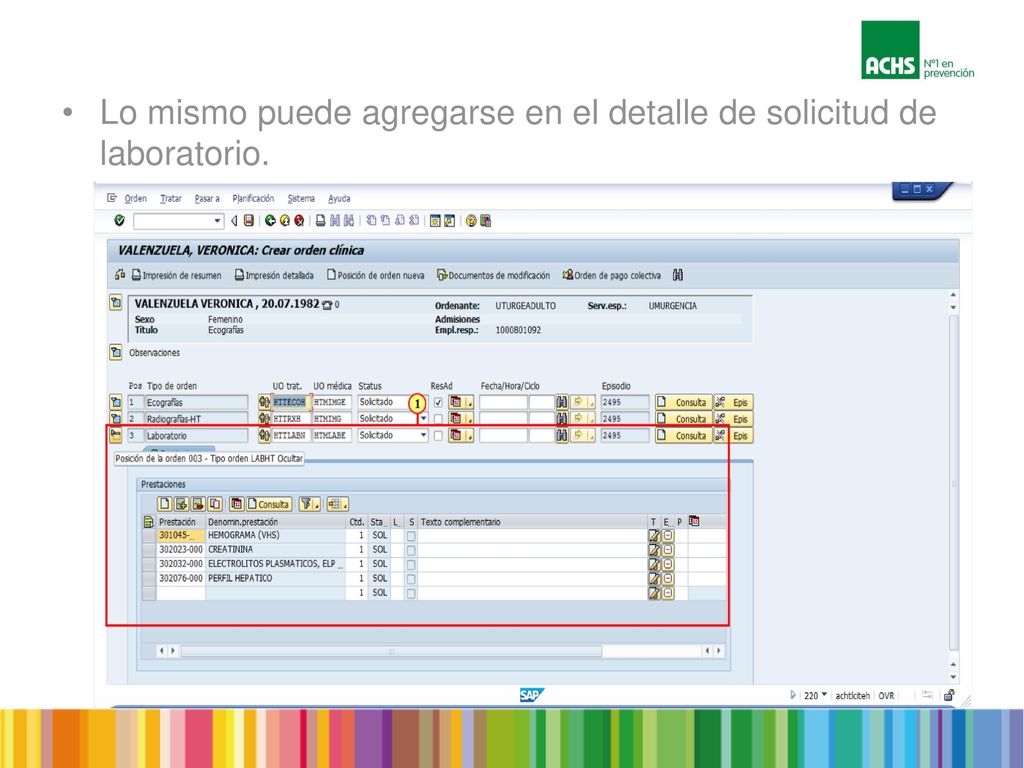
Task: Click the 301045 prestación code cell
Action: 180,536
